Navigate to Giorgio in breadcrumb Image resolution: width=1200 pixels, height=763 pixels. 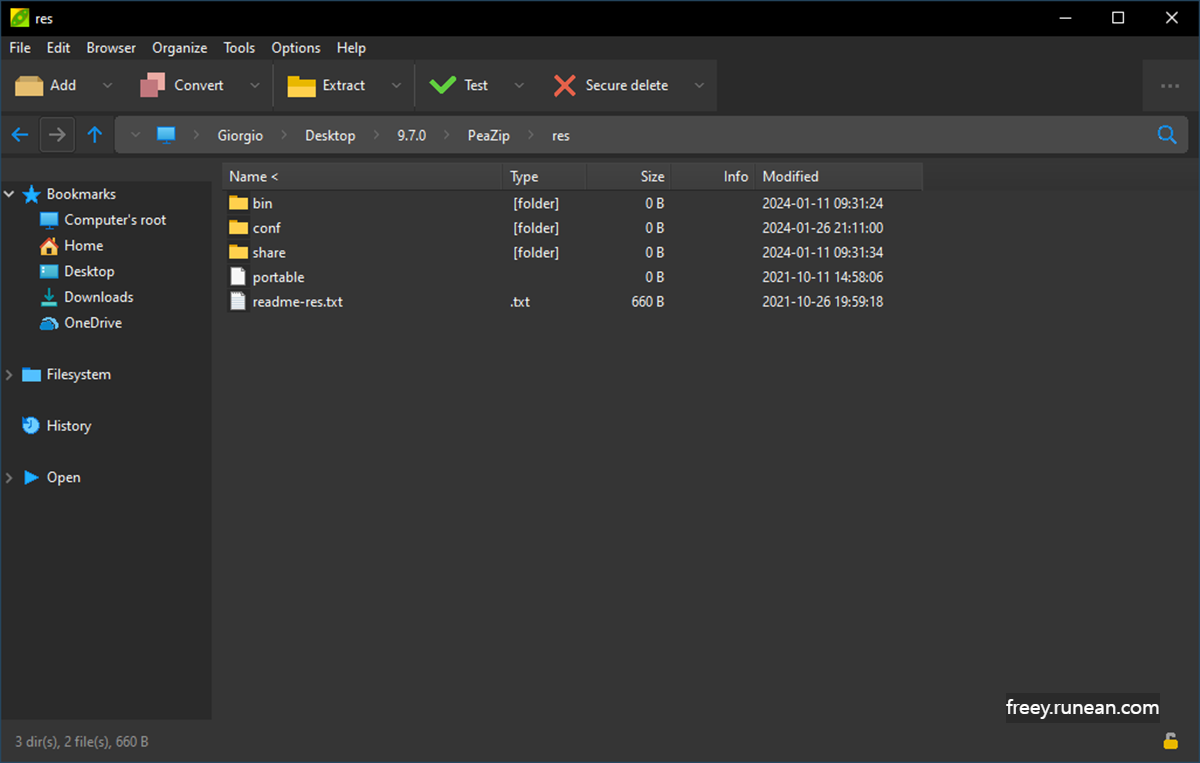coord(240,136)
